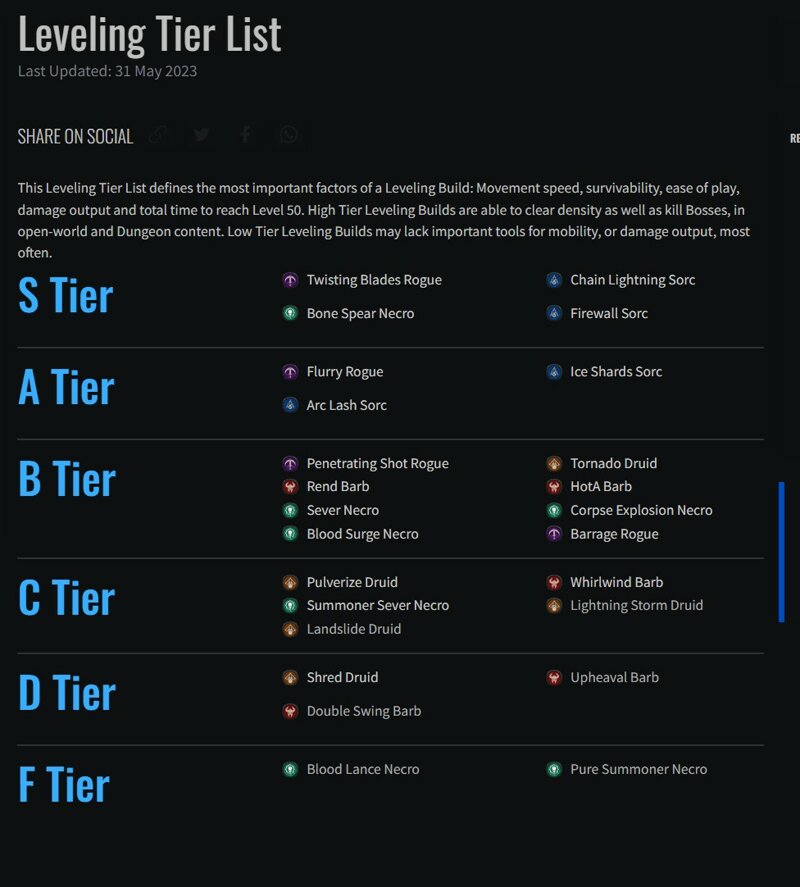Image resolution: width=800 pixels, height=887 pixels.
Task: Click the blue page scrollbar thumb
Action: pos(781,552)
